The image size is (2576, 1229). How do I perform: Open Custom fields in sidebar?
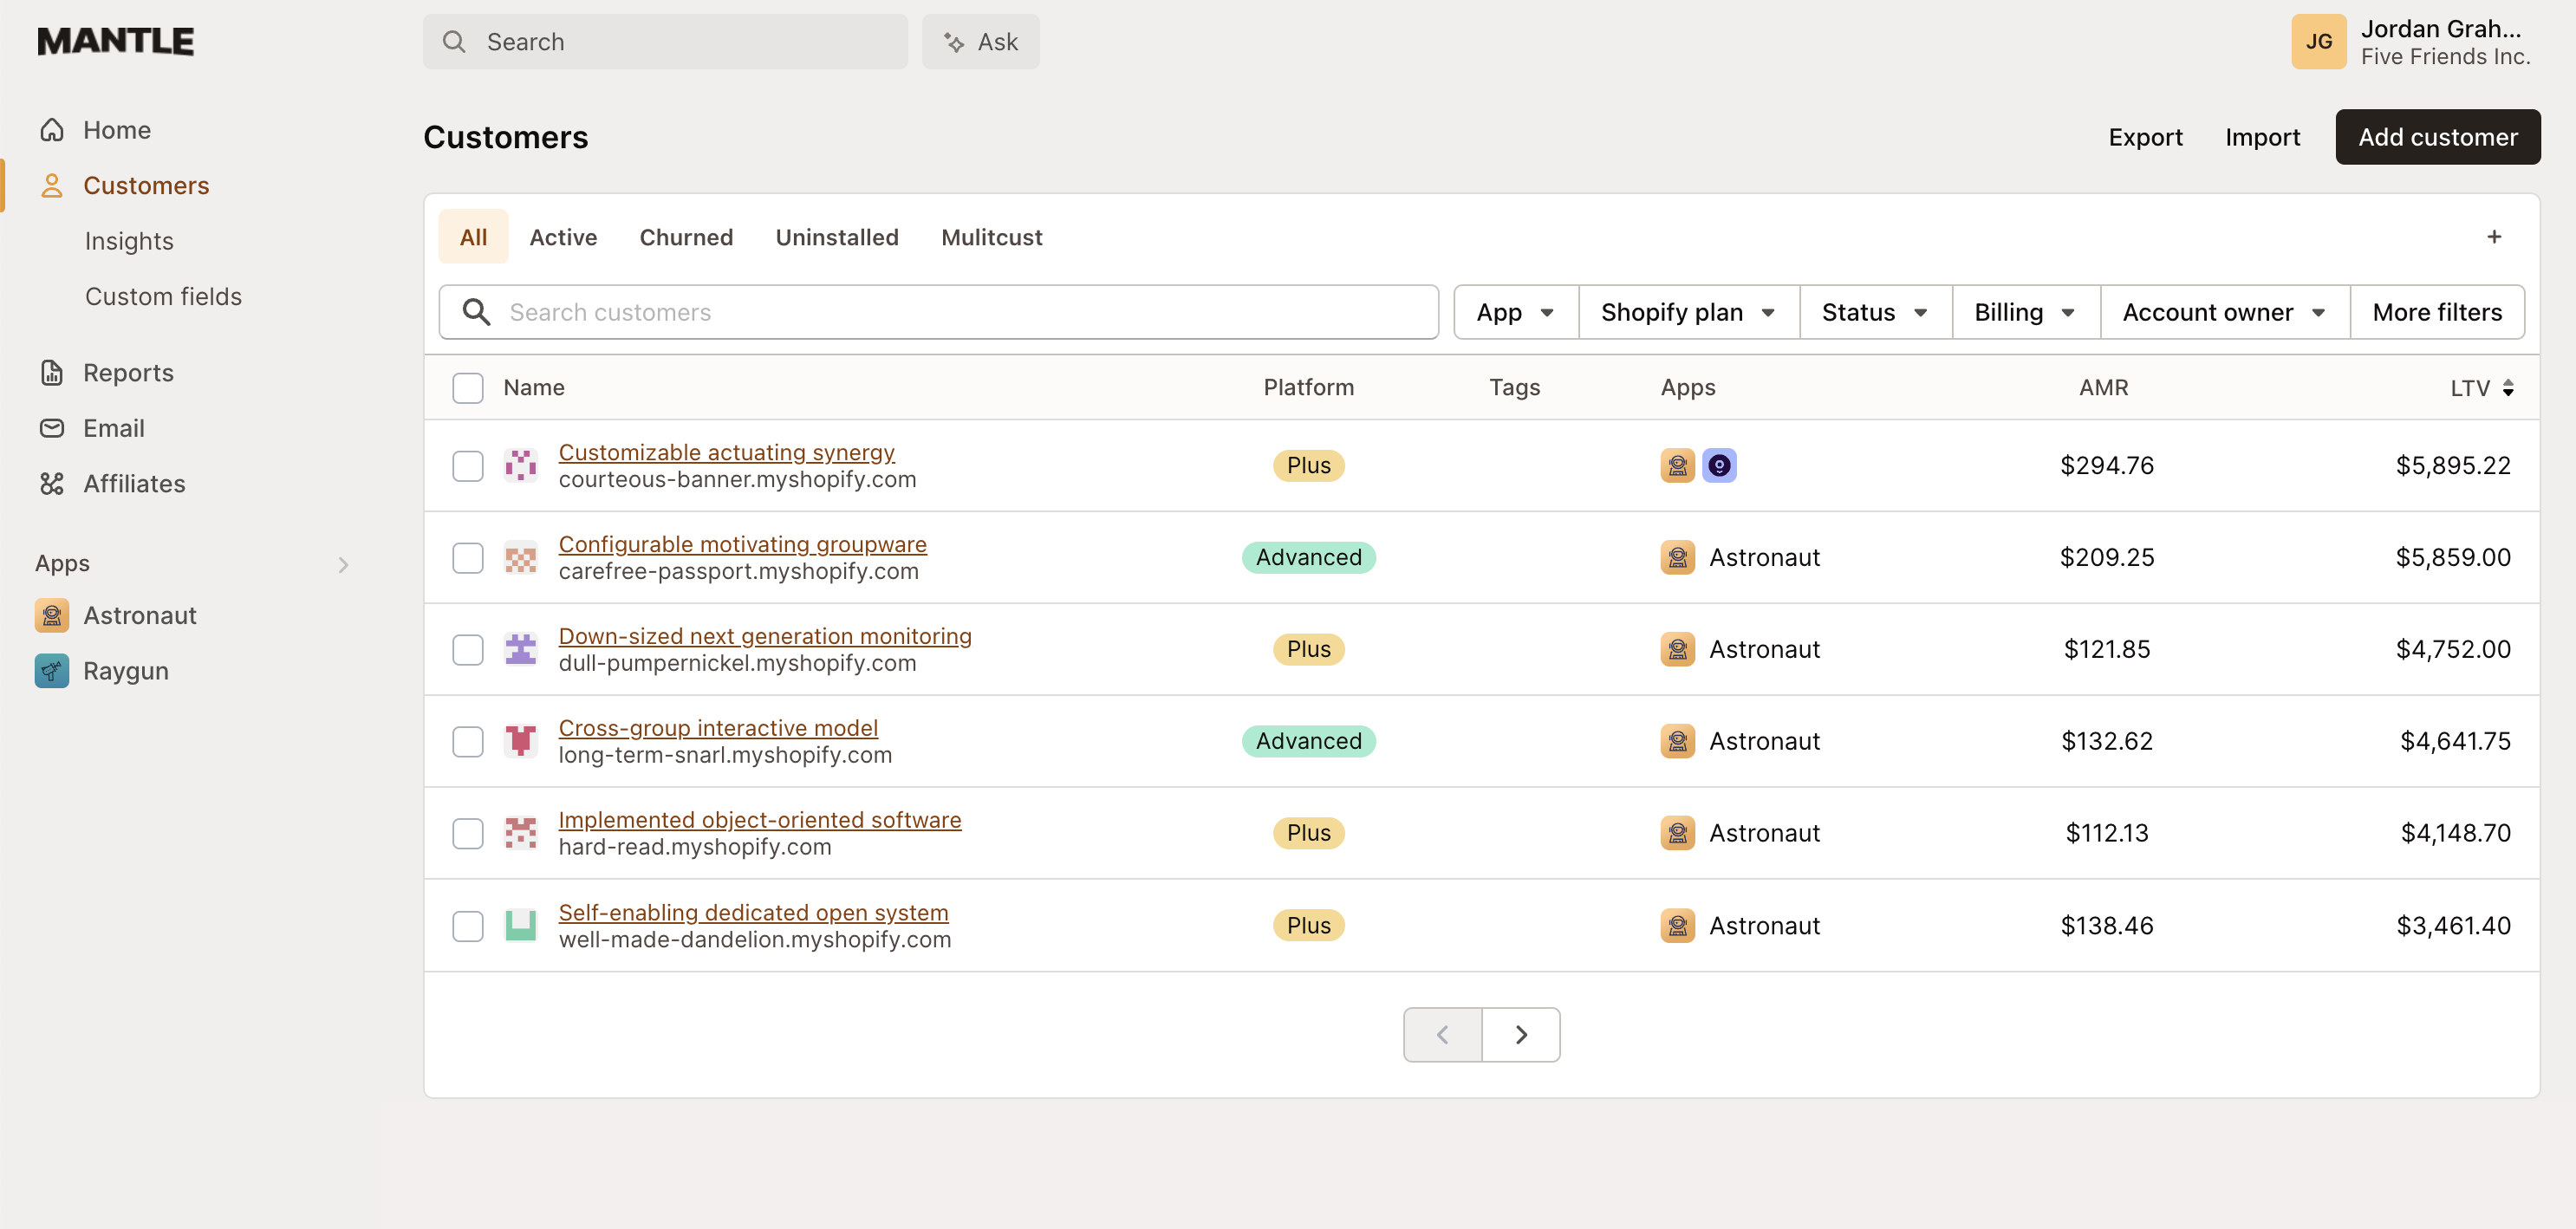[x=163, y=297]
